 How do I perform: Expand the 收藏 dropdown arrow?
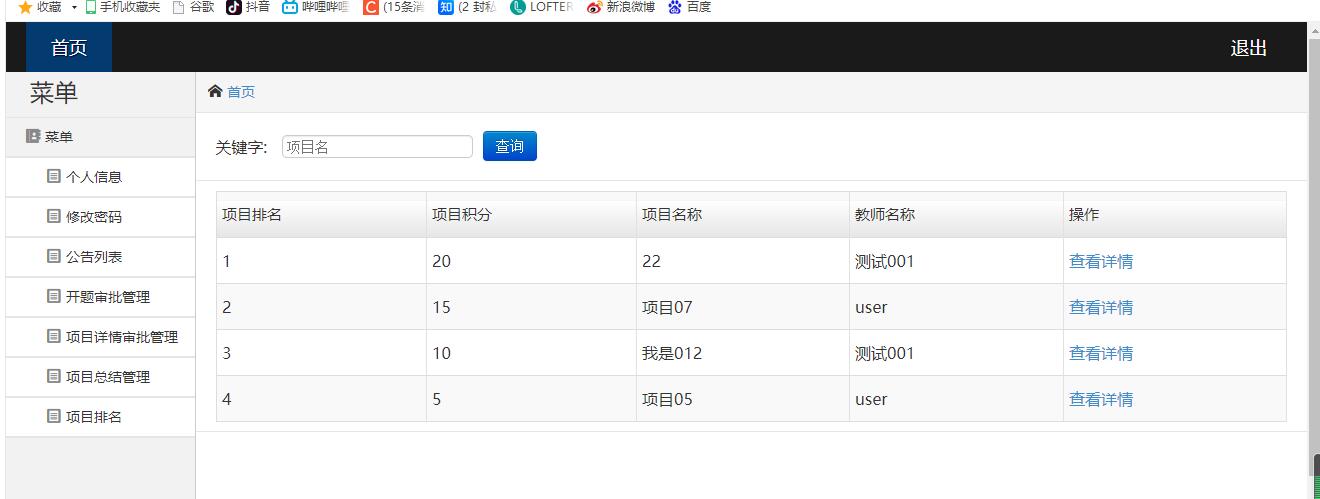[x=74, y=7]
